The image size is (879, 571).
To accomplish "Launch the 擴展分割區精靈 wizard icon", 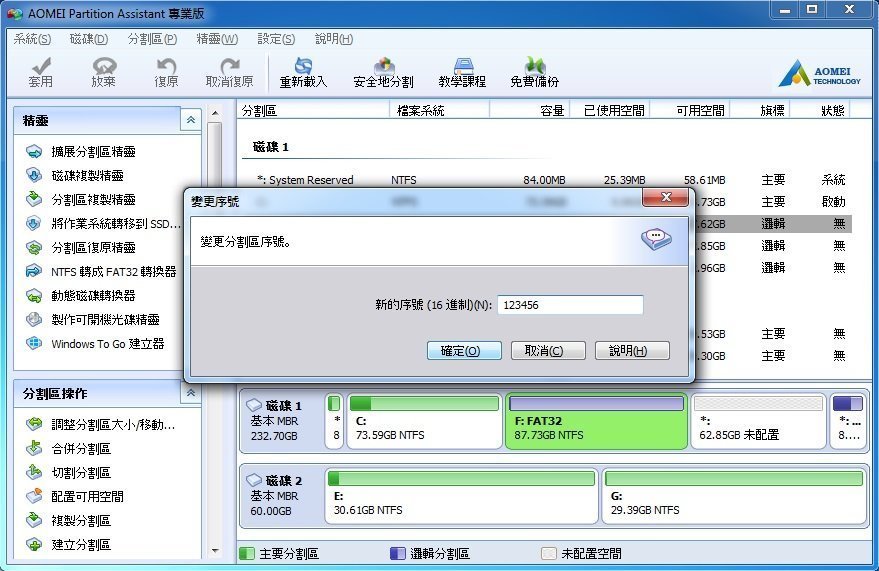I will pyautogui.click(x=34, y=151).
